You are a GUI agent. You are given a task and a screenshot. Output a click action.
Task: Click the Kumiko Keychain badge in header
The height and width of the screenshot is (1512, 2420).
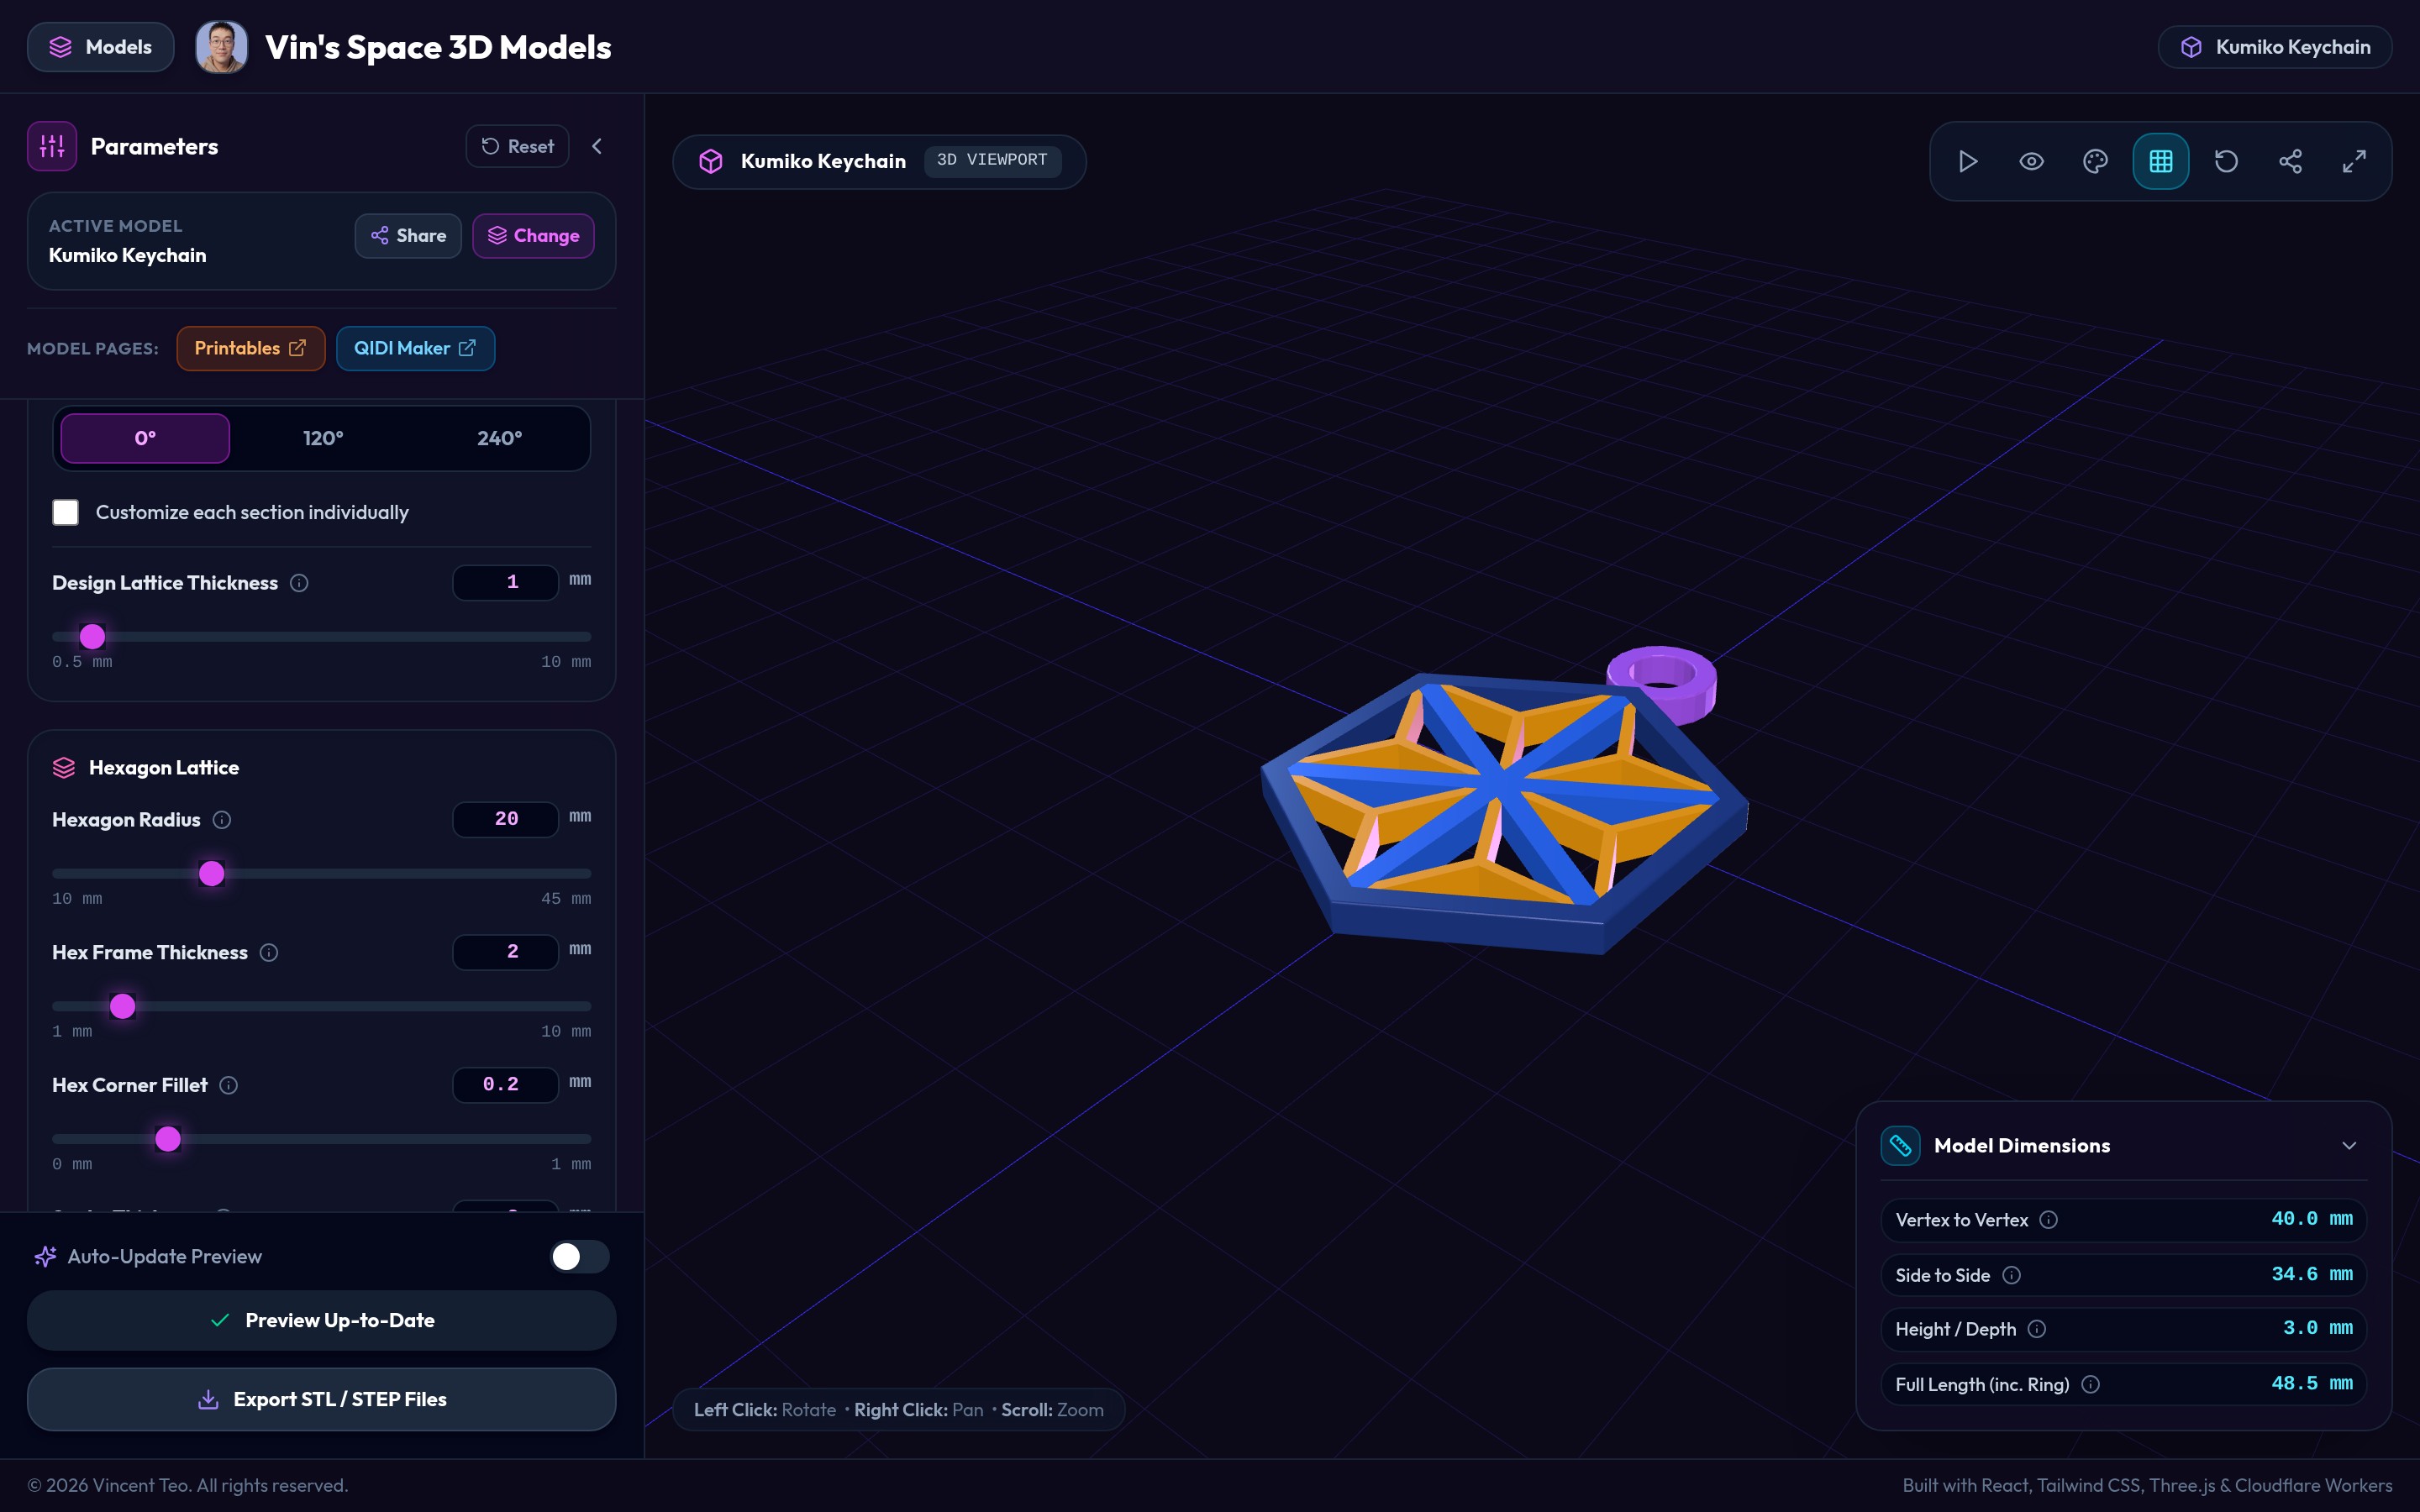click(2275, 47)
